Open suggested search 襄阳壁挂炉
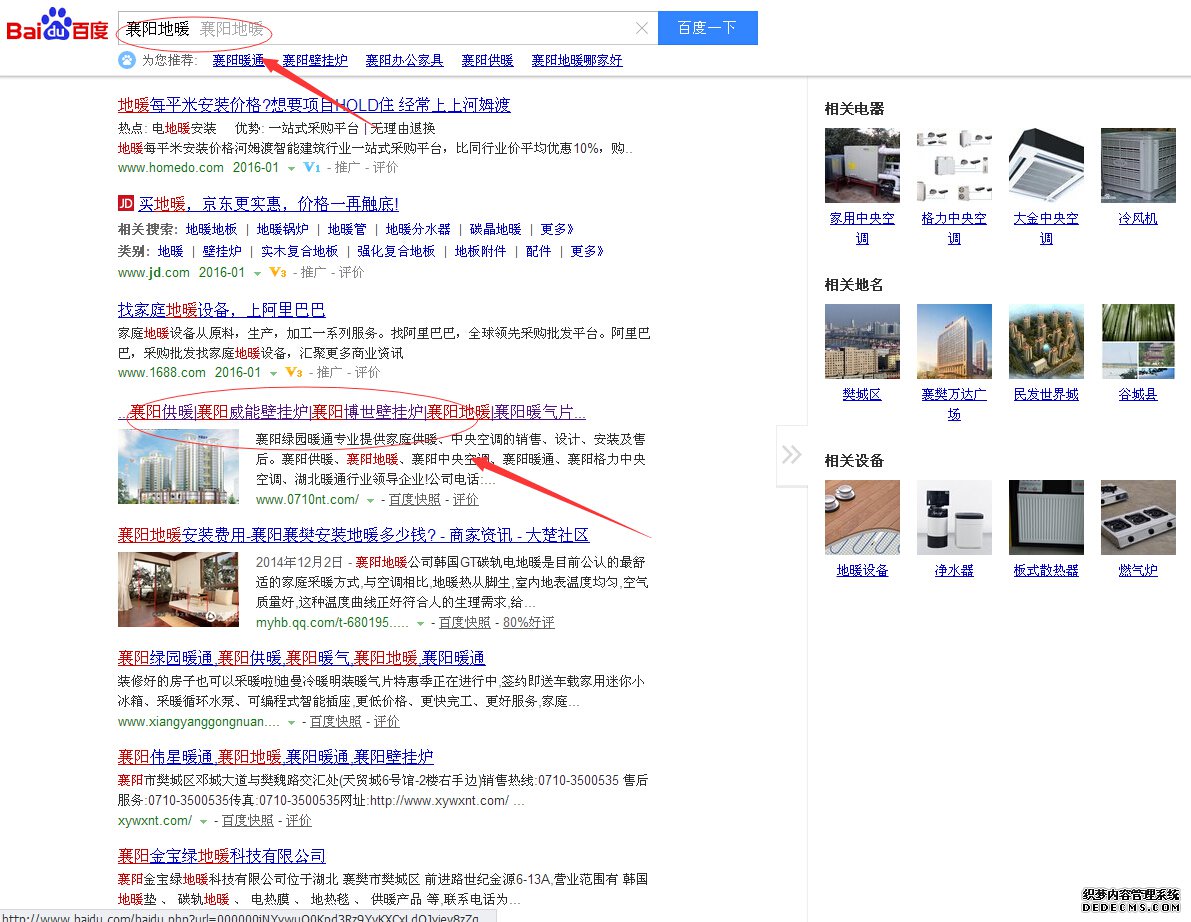Screen dimensions: 1191x922 pos(315,60)
